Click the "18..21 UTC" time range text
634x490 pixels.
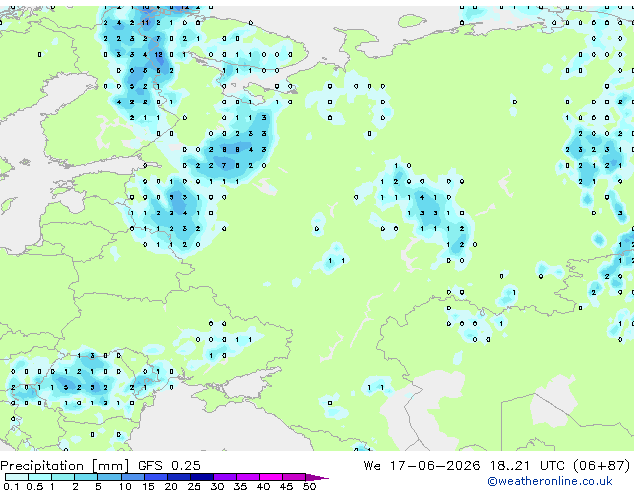tap(530, 466)
